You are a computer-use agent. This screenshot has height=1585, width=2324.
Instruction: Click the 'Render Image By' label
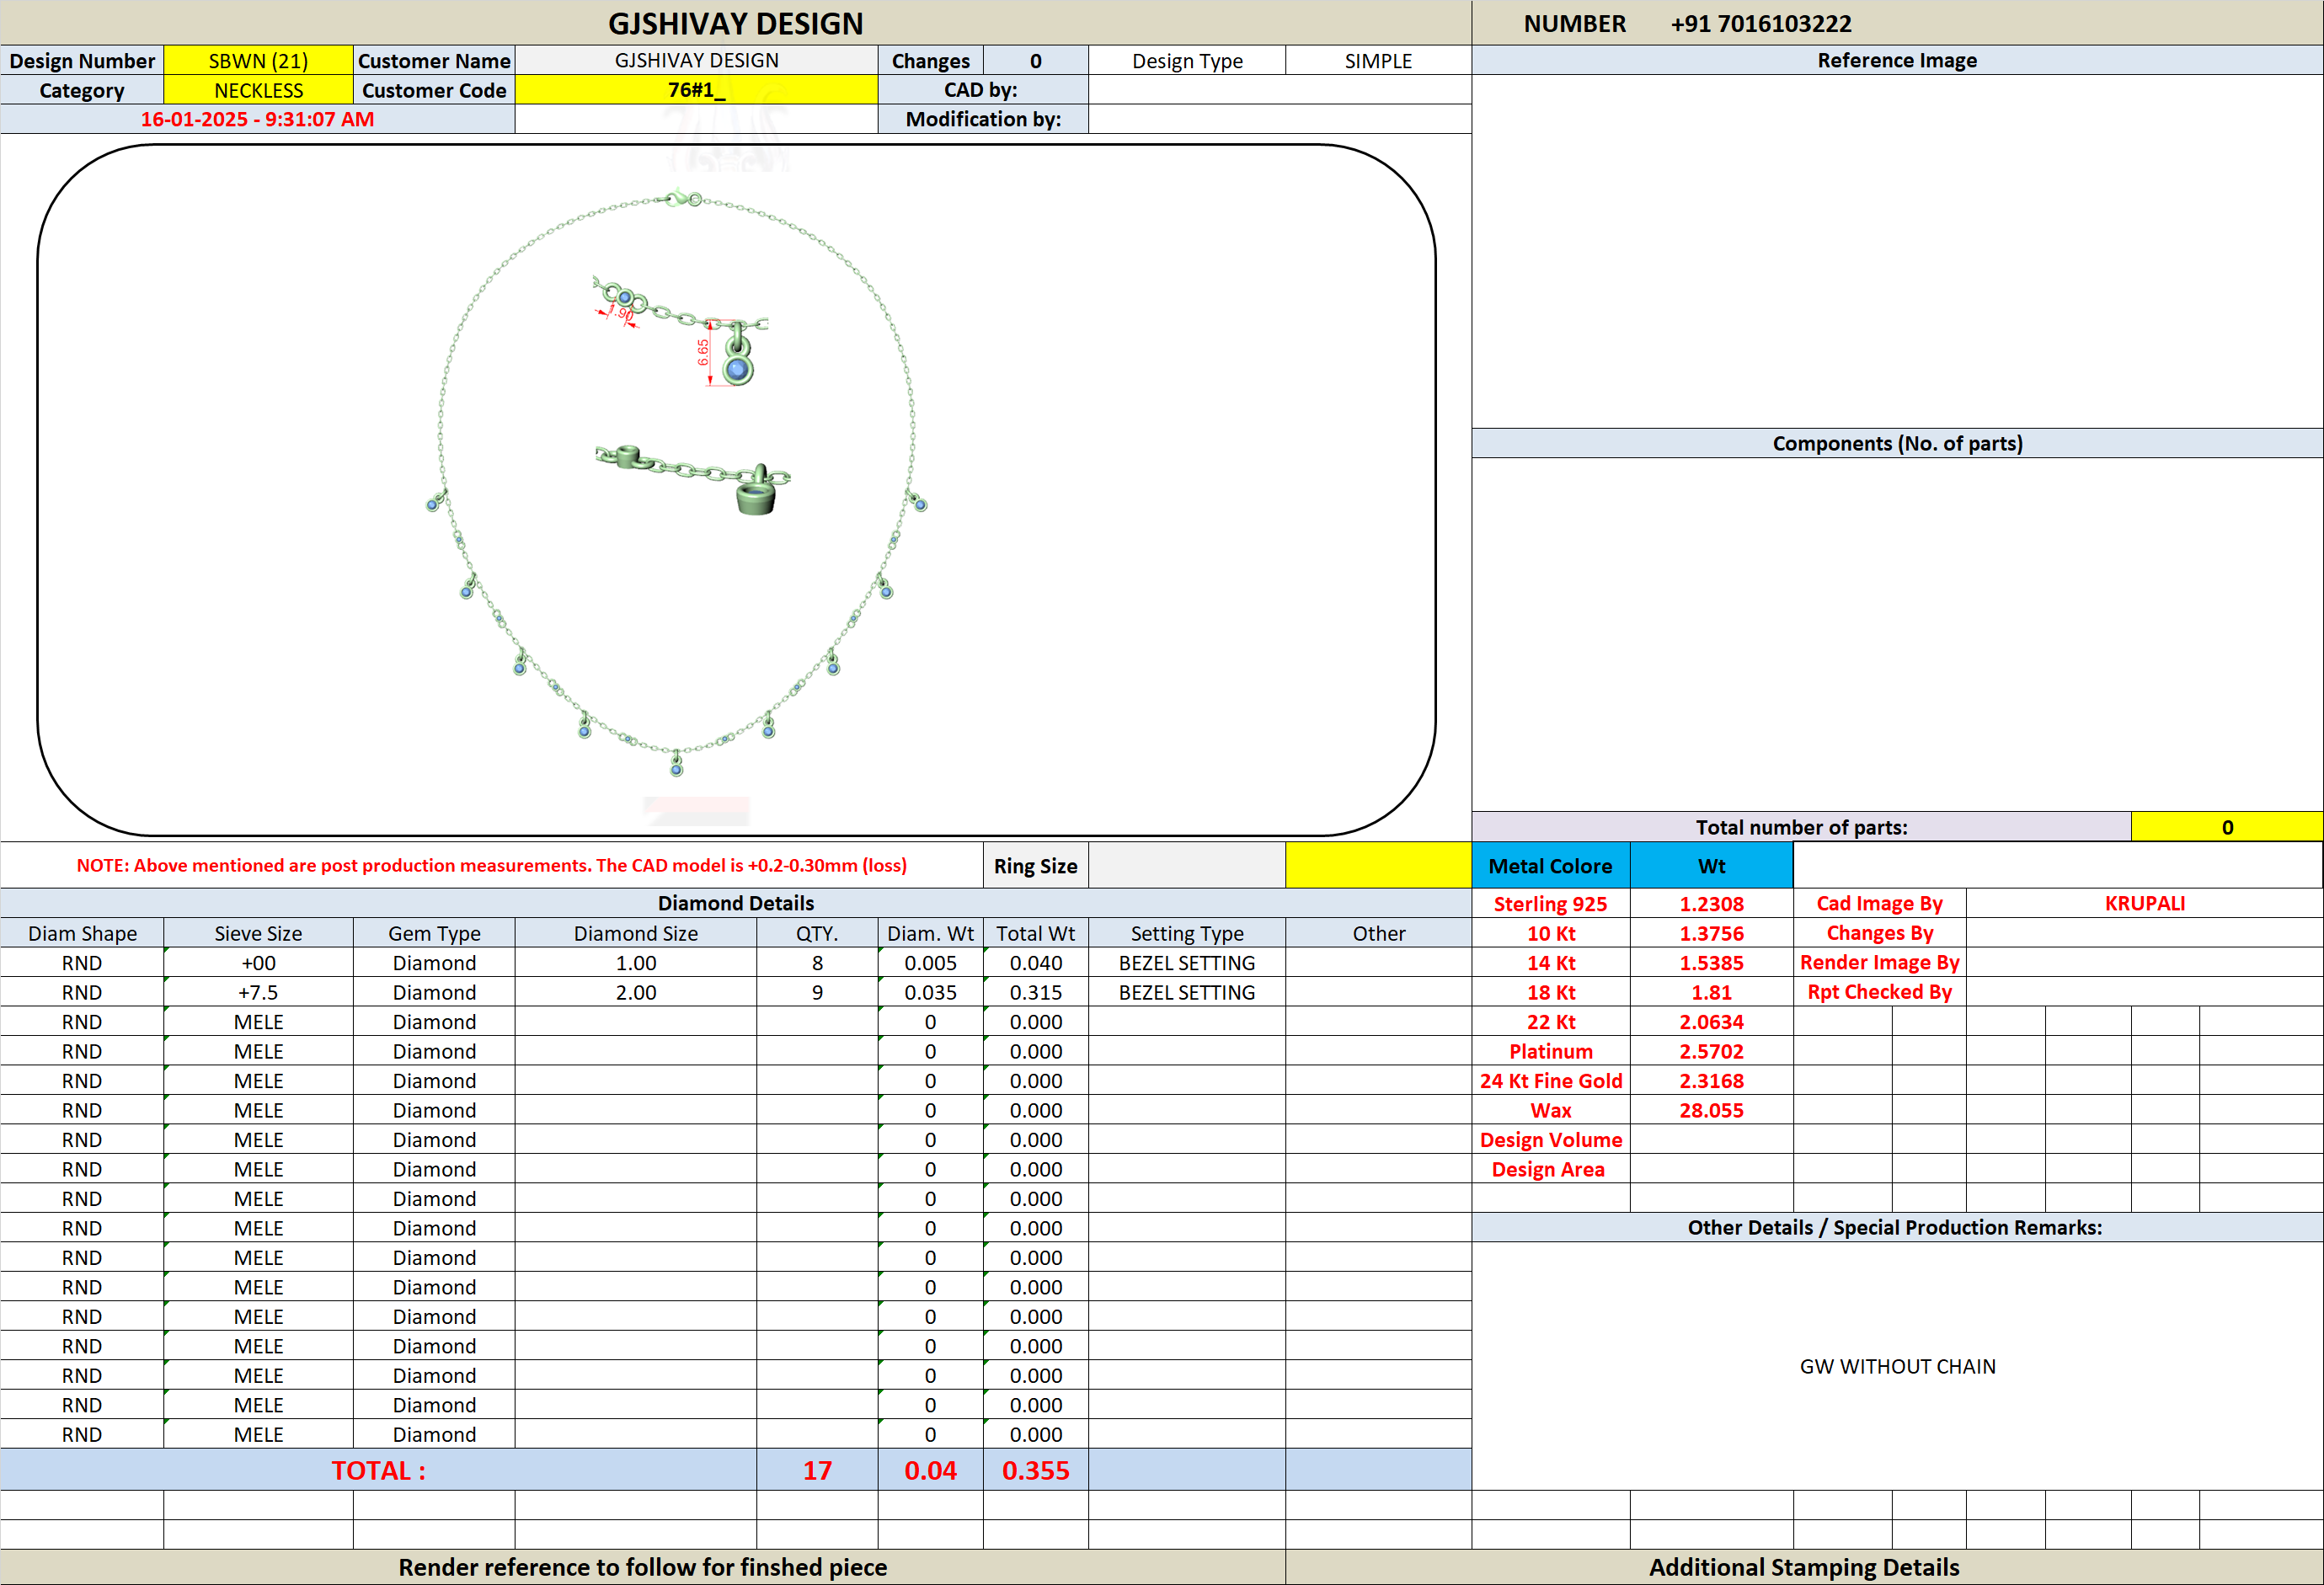coord(1879,963)
